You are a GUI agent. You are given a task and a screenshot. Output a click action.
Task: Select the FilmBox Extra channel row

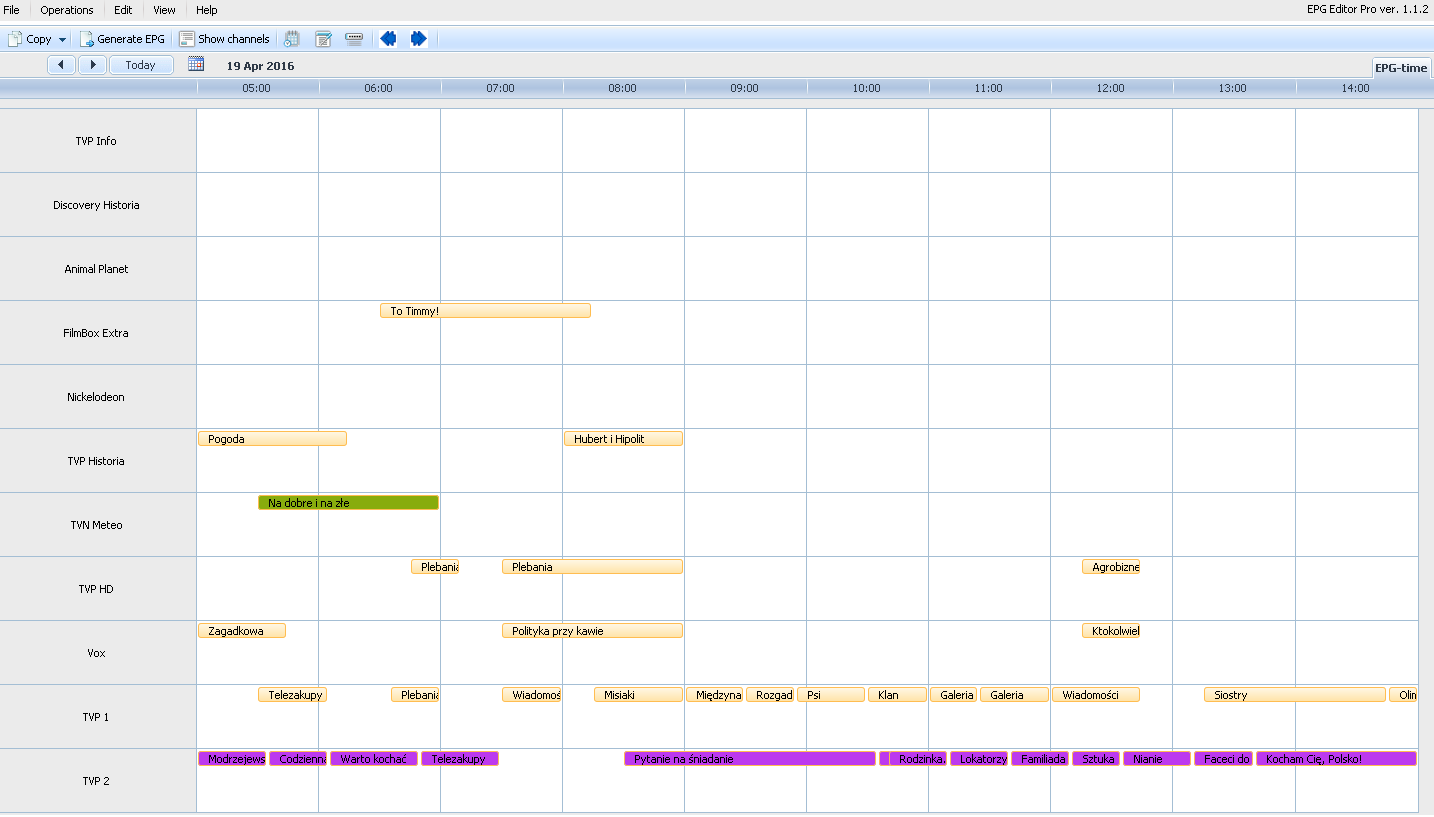98,333
